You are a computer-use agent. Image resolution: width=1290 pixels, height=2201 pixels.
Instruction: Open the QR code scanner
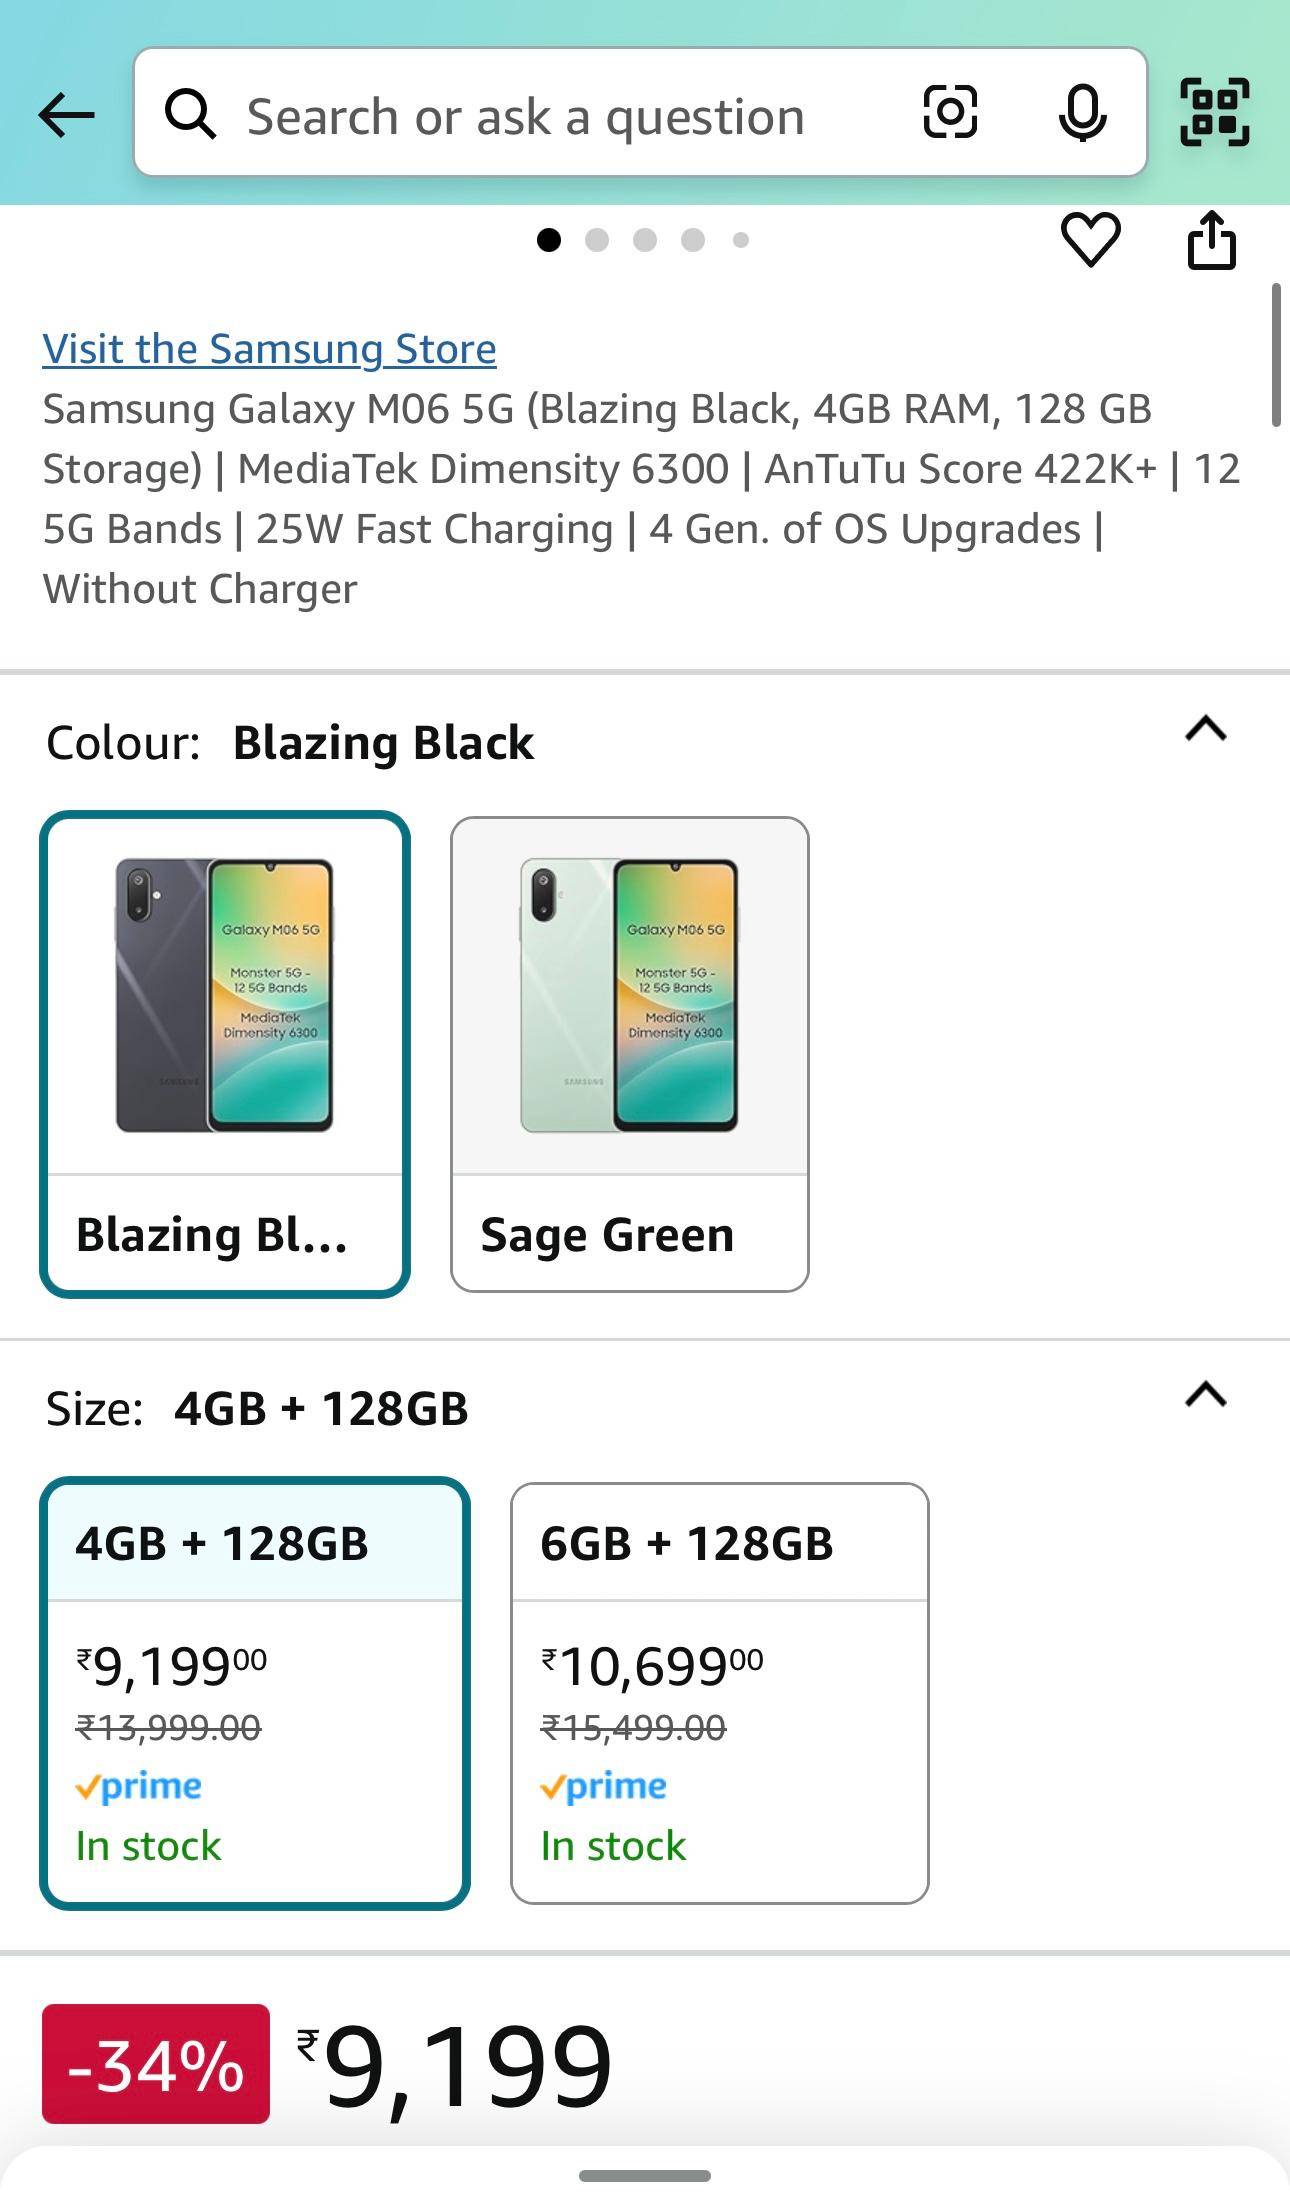tap(1215, 112)
